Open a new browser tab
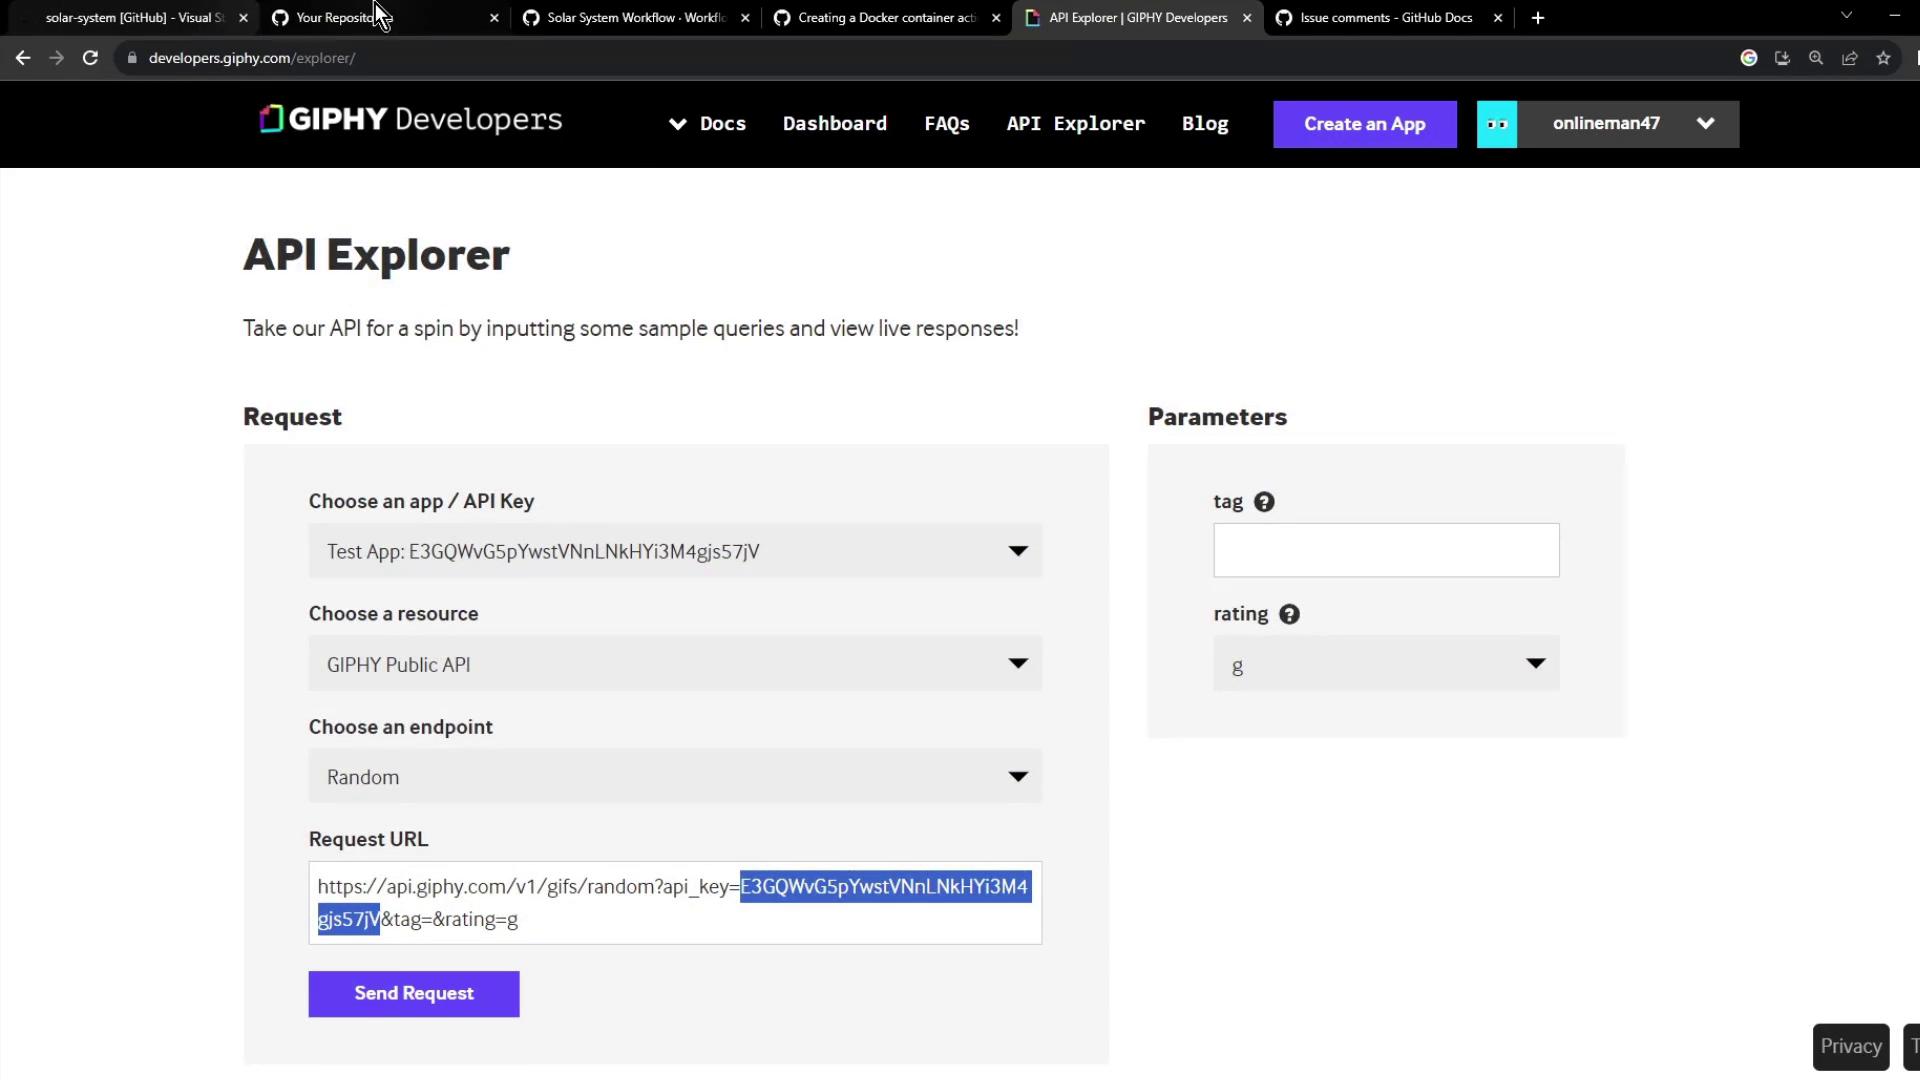1920x1080 pixels. (1538, 18)
